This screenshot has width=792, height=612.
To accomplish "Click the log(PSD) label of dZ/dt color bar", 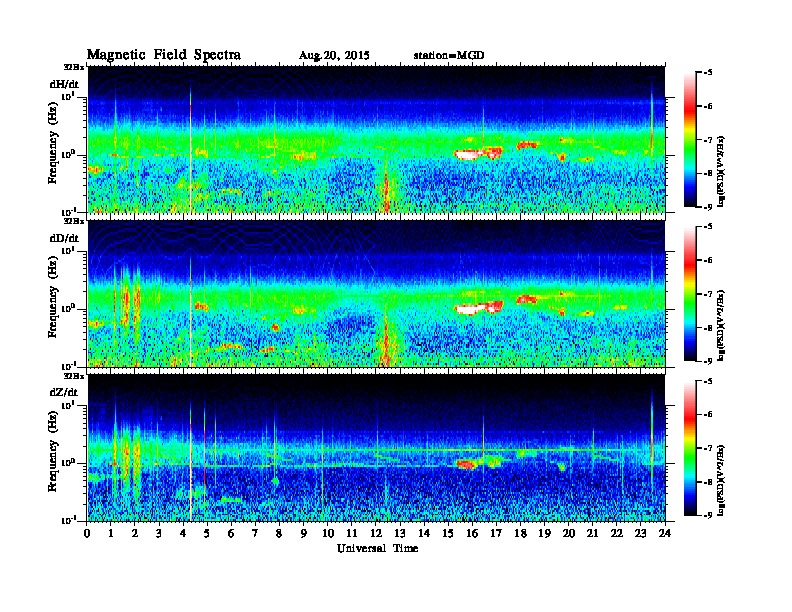I will coord(722,480).
